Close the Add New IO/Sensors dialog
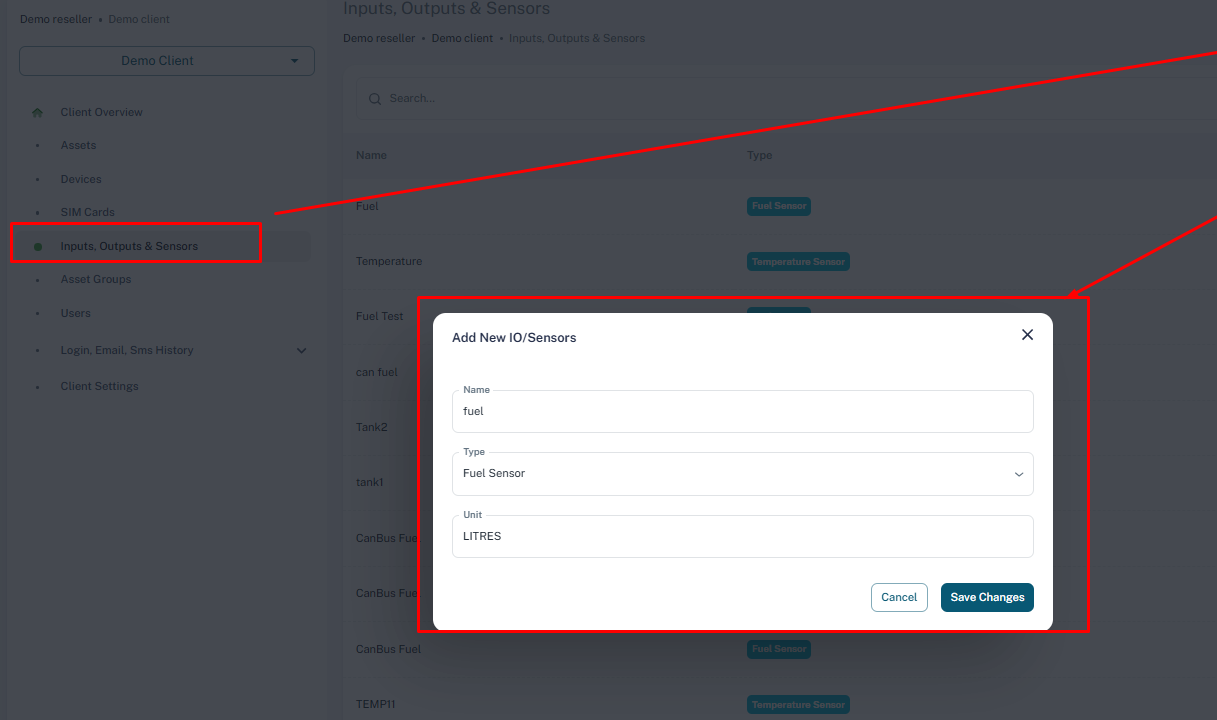This screenshot has height=720, width=1217. pos(1027,335)
